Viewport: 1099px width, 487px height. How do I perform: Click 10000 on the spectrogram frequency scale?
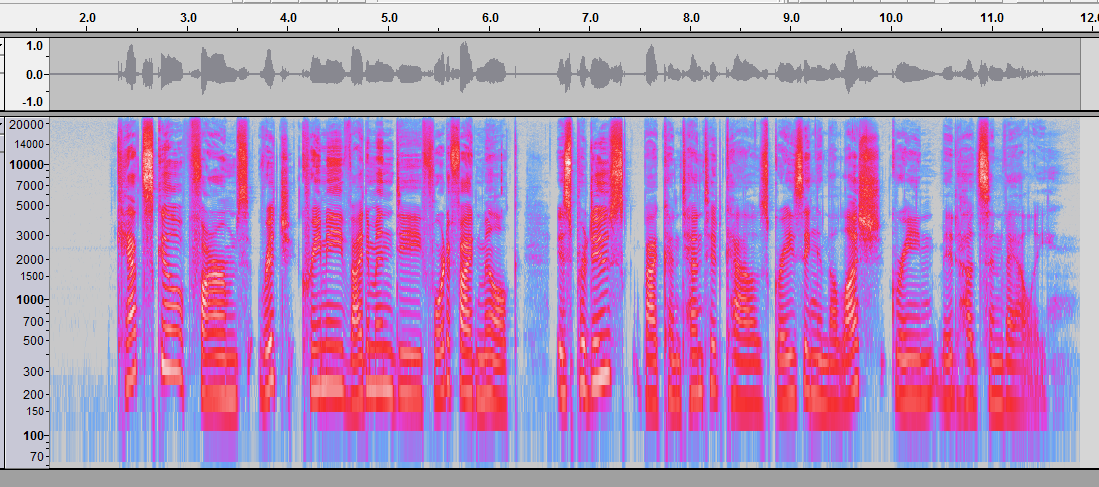pyautogui.click(x=27, y=165)
